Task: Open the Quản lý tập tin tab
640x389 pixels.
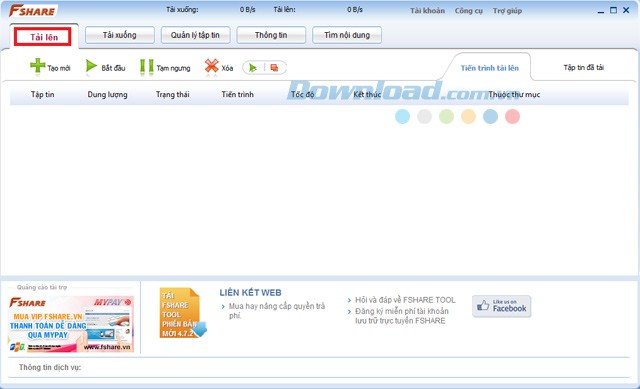Action: click(x=196, y=35)
